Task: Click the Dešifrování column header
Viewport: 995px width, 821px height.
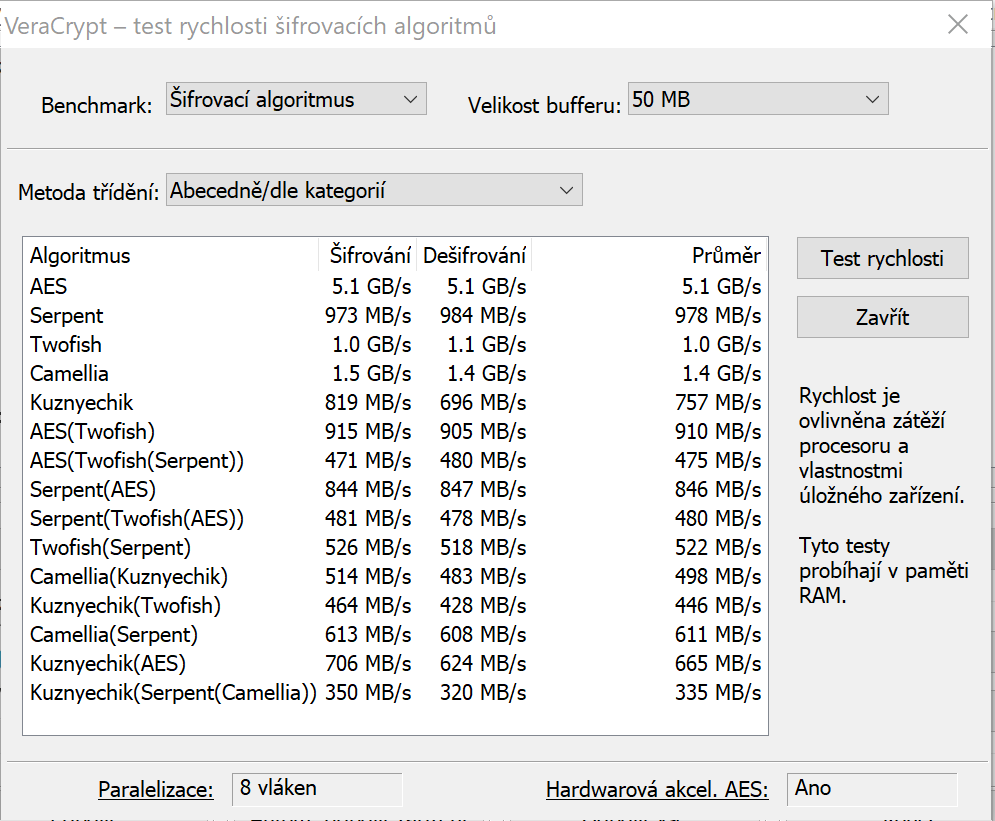Action: pos(474,256)
